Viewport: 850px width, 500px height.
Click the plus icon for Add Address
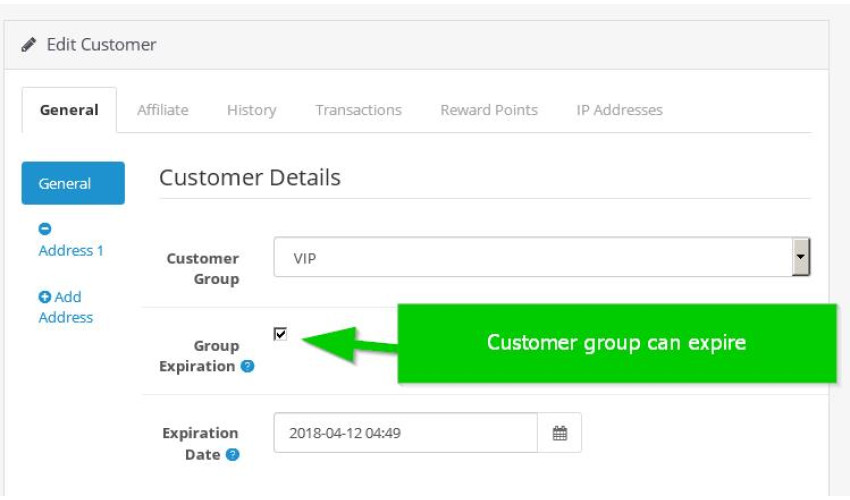[44, 297]
